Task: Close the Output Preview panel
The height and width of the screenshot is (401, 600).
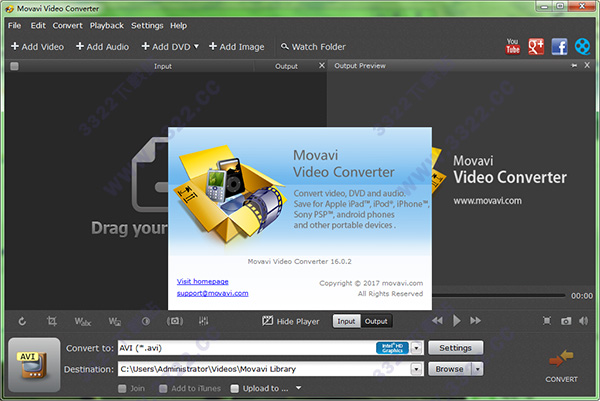Action: 587,65
